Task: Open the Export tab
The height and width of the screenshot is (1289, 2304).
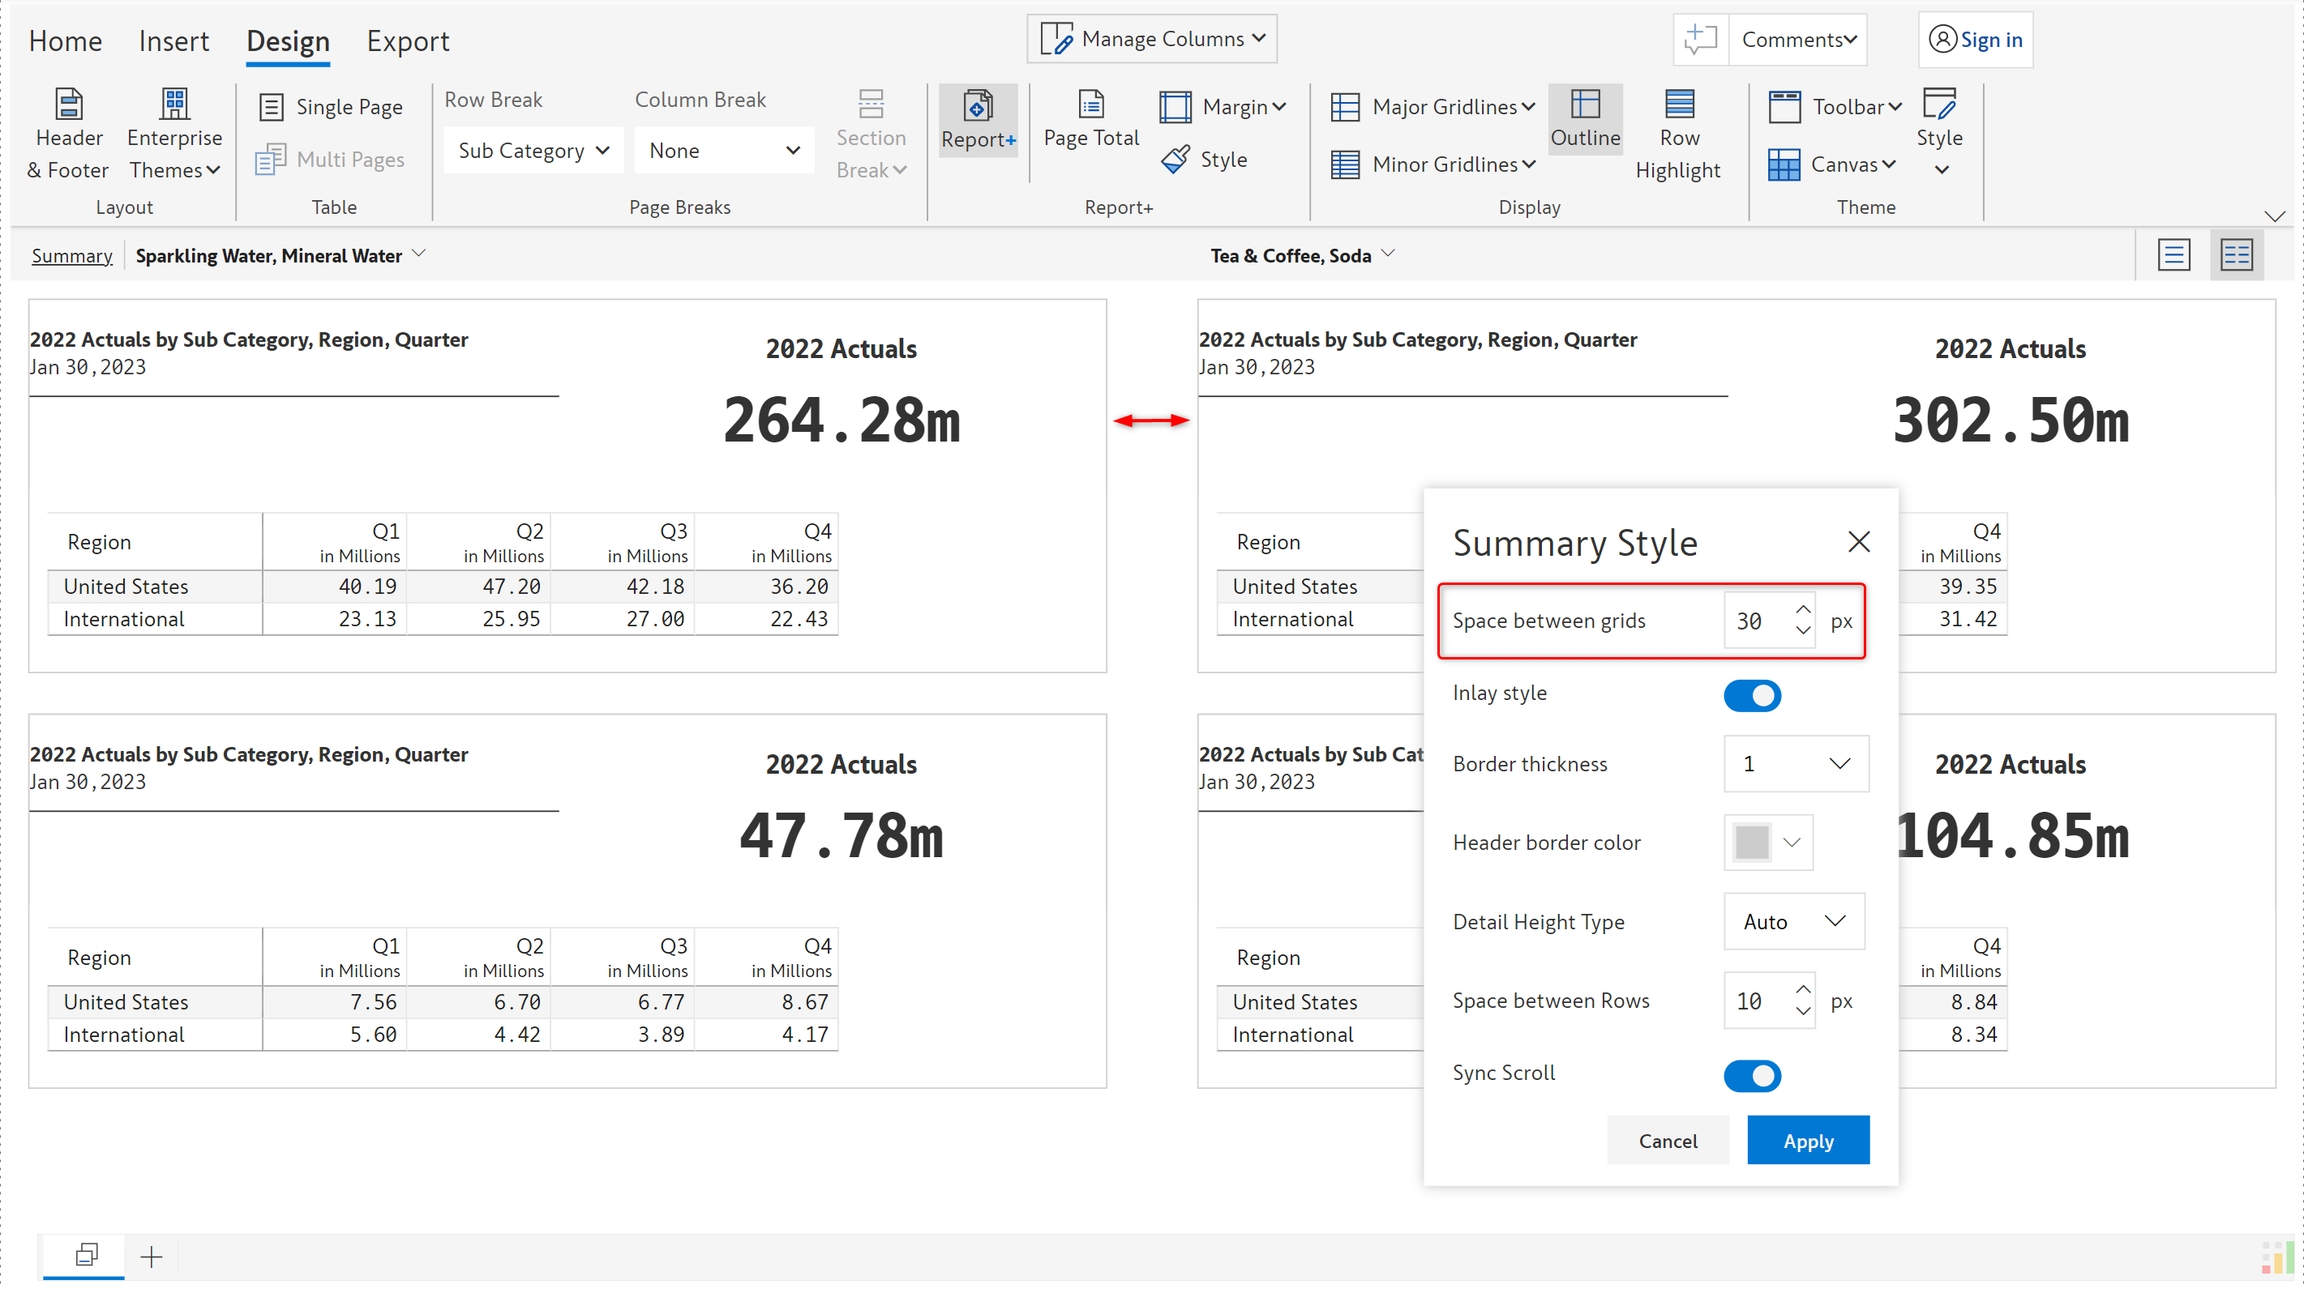Action: click(407, 40)
